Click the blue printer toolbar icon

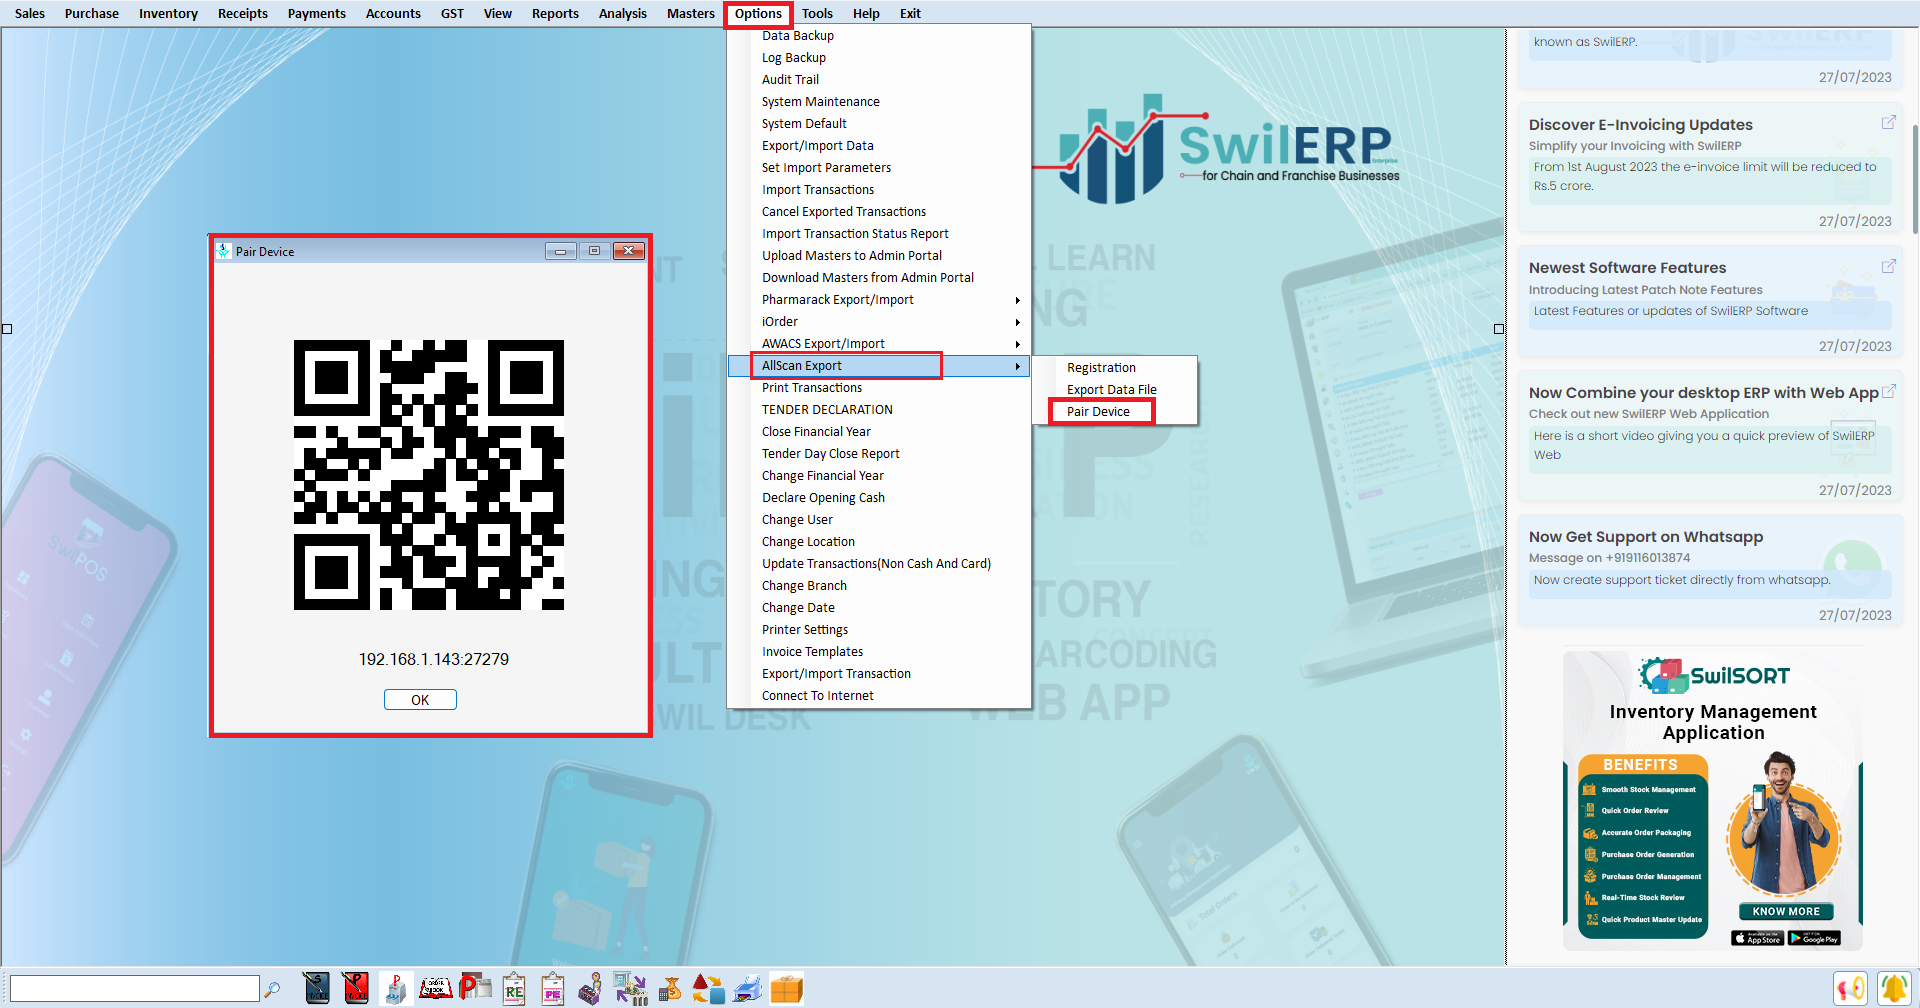(x=747, y=988)
